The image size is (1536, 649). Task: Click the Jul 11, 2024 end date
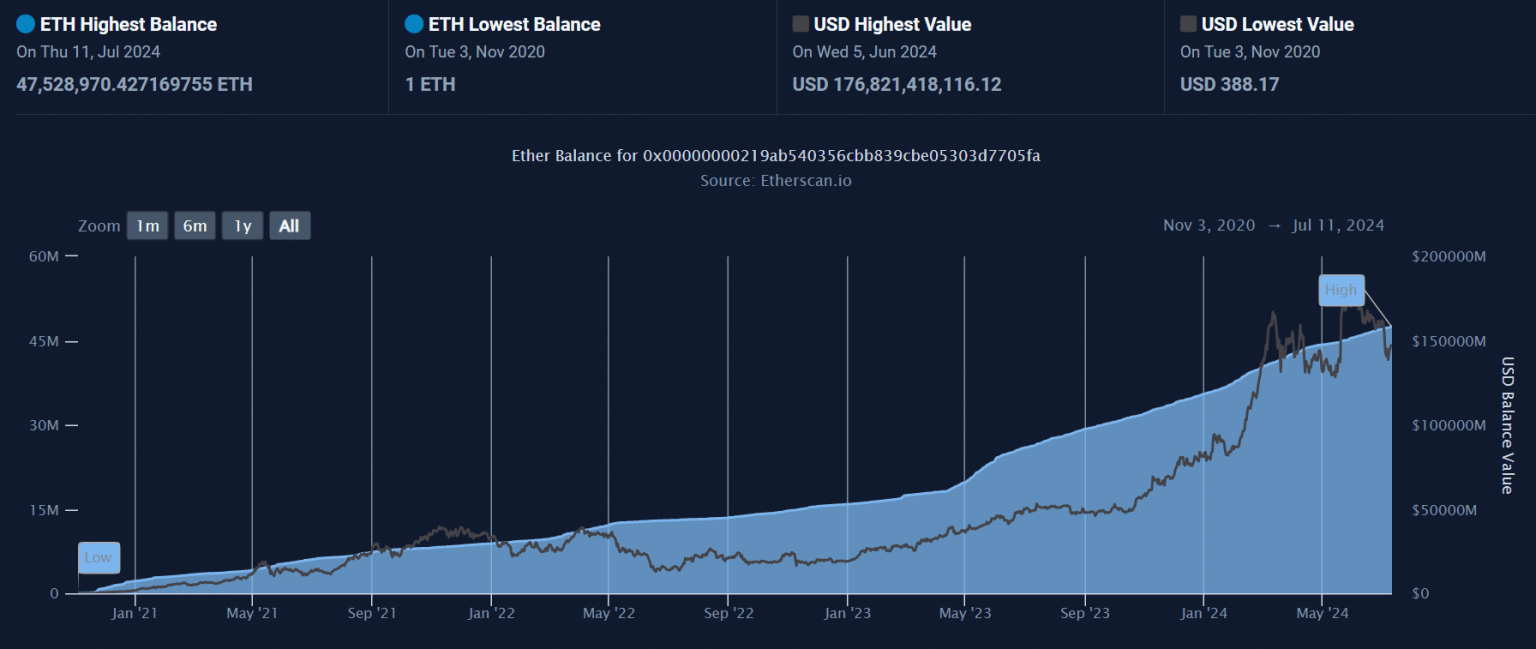tap(1338, 226)
